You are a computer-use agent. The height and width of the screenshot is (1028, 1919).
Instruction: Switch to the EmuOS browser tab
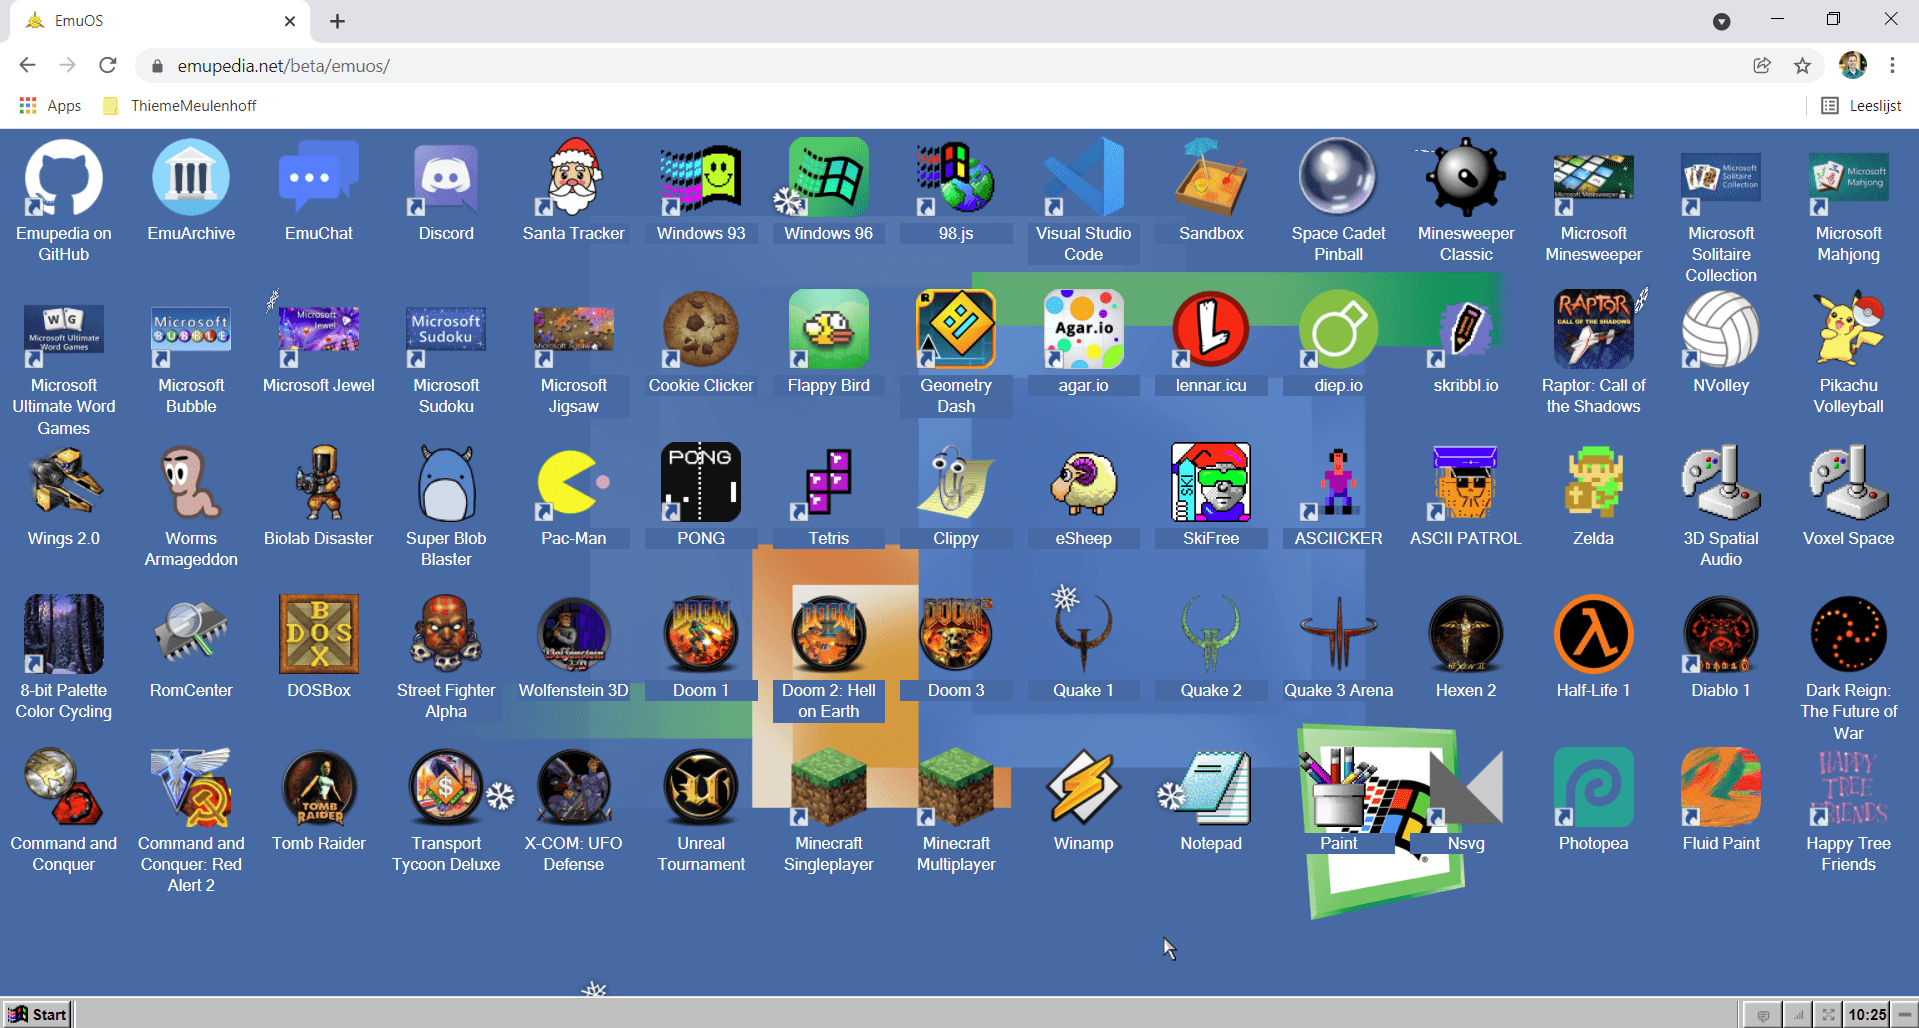[x=150, y=21]
